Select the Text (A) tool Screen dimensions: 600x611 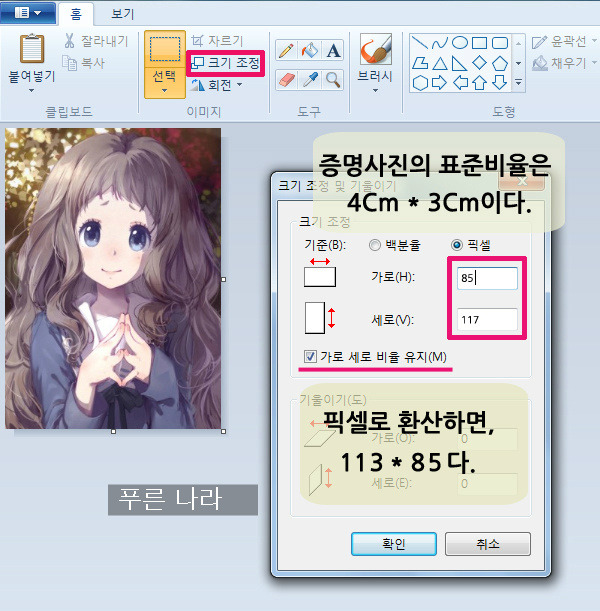click(333, 50)
